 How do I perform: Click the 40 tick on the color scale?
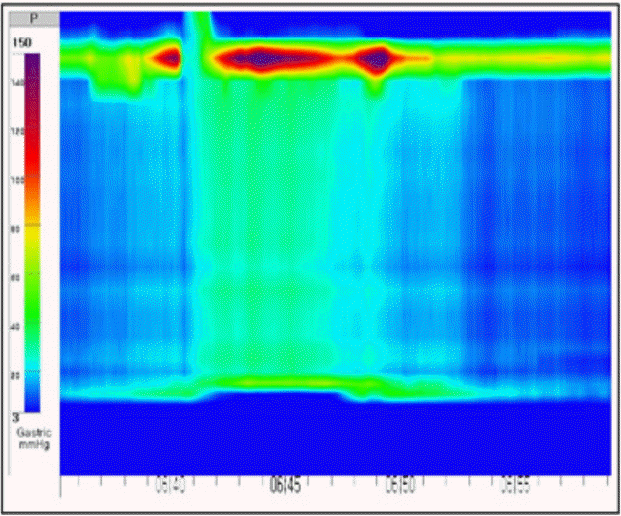pyautogui.click(x=15, y=327)
